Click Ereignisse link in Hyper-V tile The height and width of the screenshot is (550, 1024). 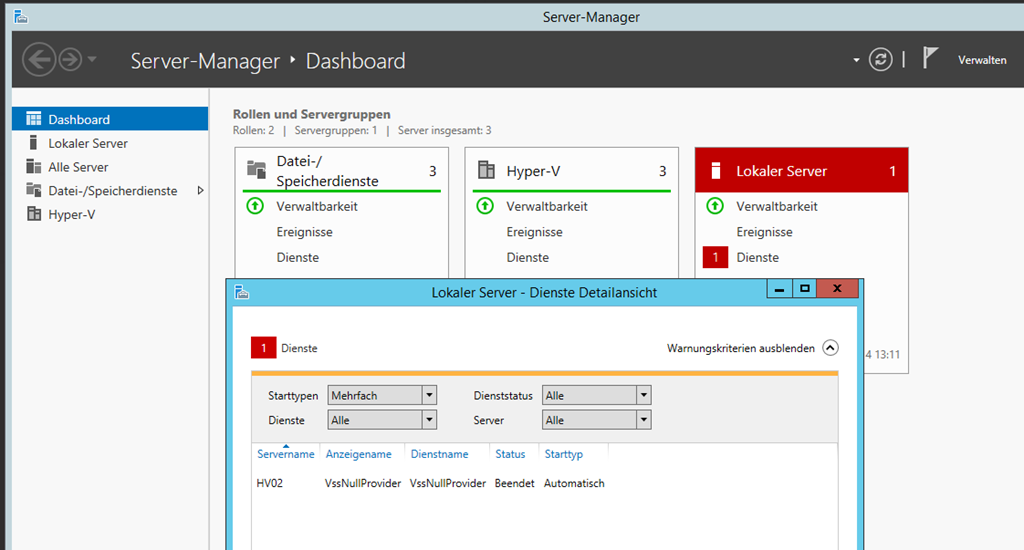point(531,232)
